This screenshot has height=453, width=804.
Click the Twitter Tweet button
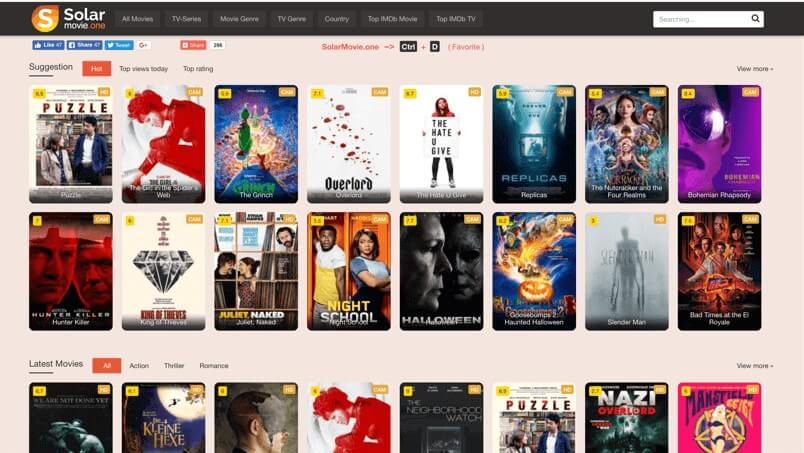coord(119,45)
